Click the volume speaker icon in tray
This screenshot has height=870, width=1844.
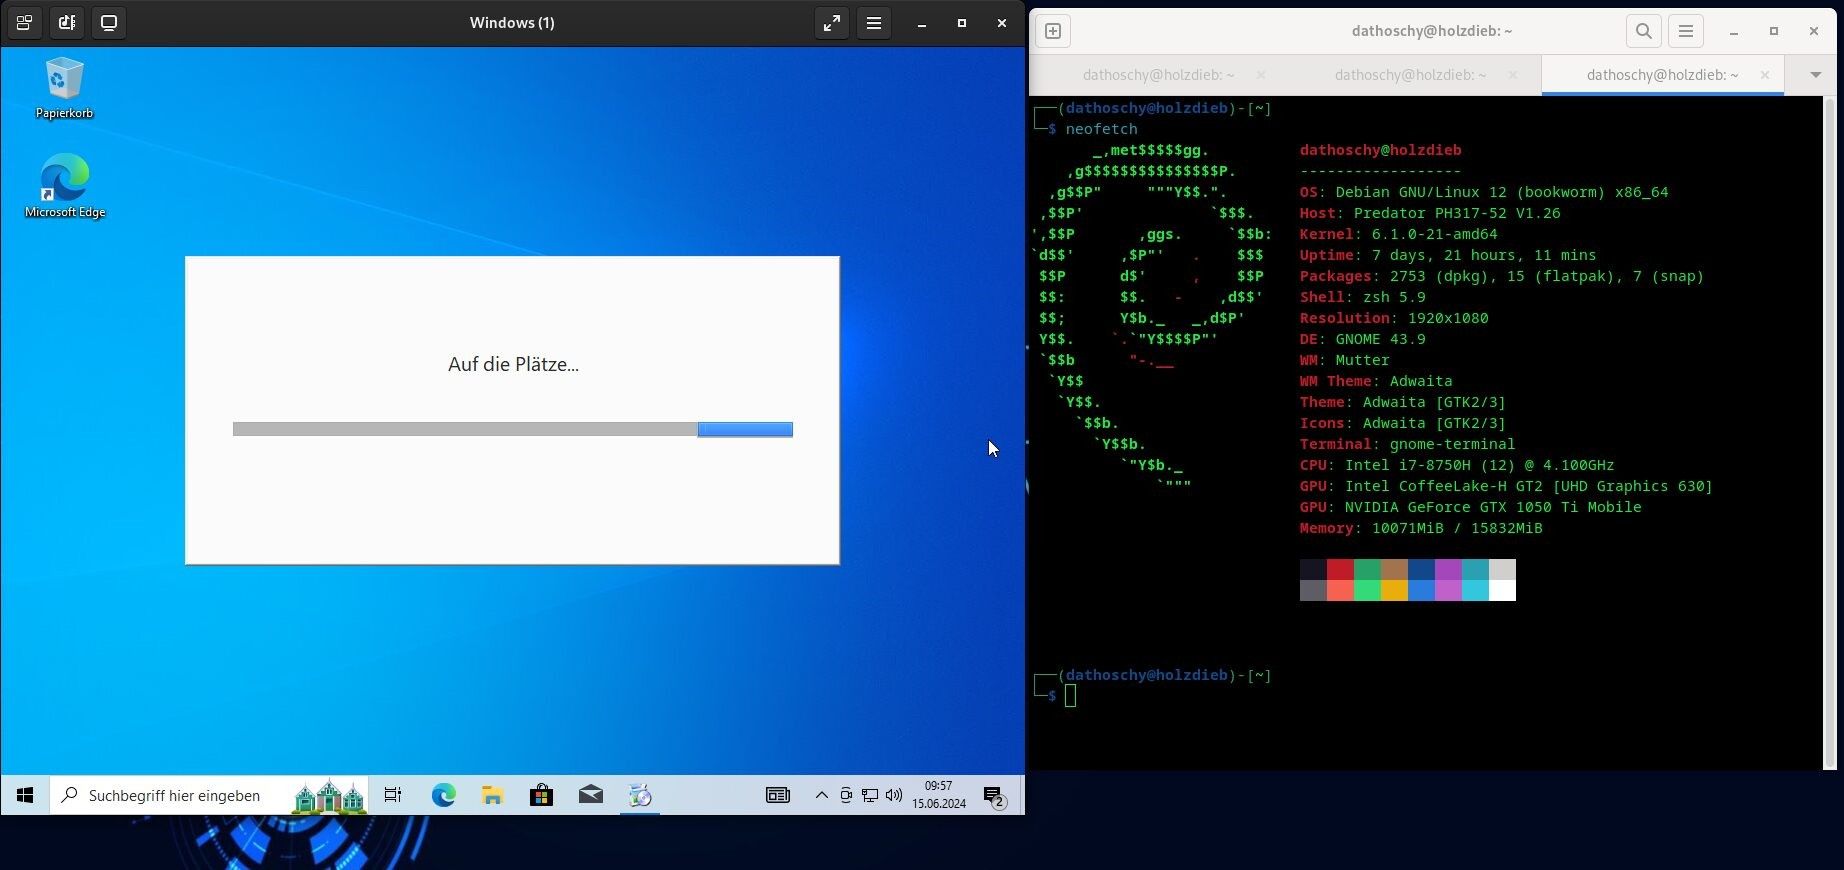[x=894, y=795]
